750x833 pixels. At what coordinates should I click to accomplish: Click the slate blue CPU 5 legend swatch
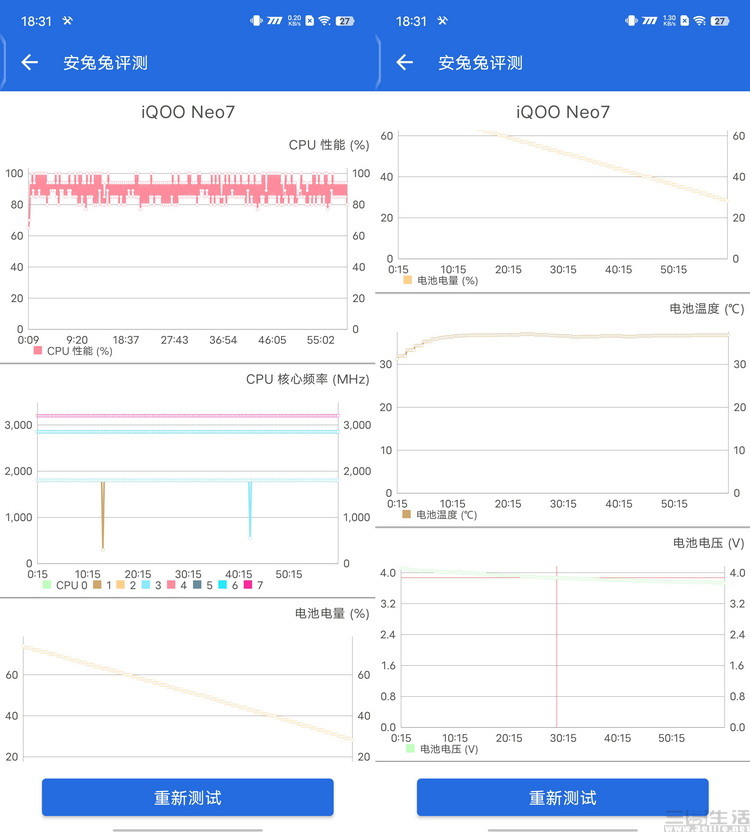tap(197, 585)
